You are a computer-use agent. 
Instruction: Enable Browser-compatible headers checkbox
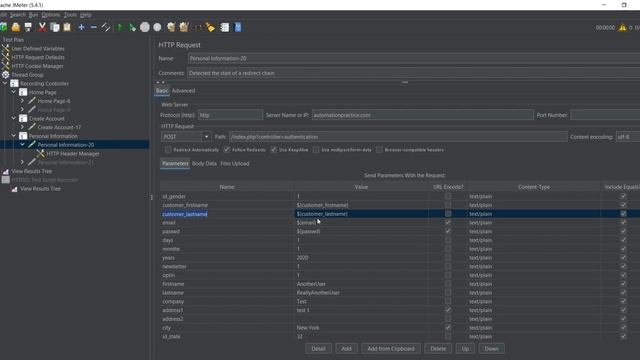tap(379, 150)
